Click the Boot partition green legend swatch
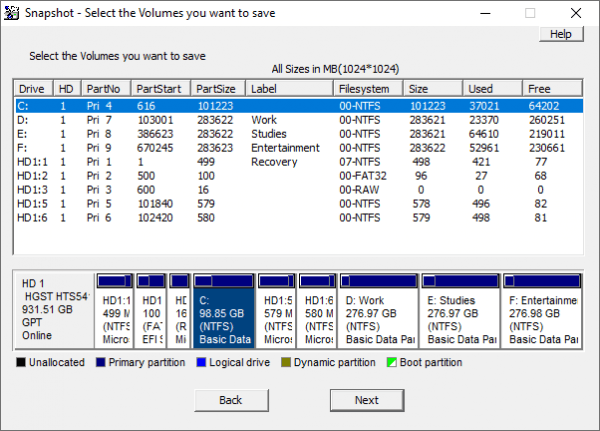The width and height of the screenshot is (600, 431). click(x=392, y=362)
